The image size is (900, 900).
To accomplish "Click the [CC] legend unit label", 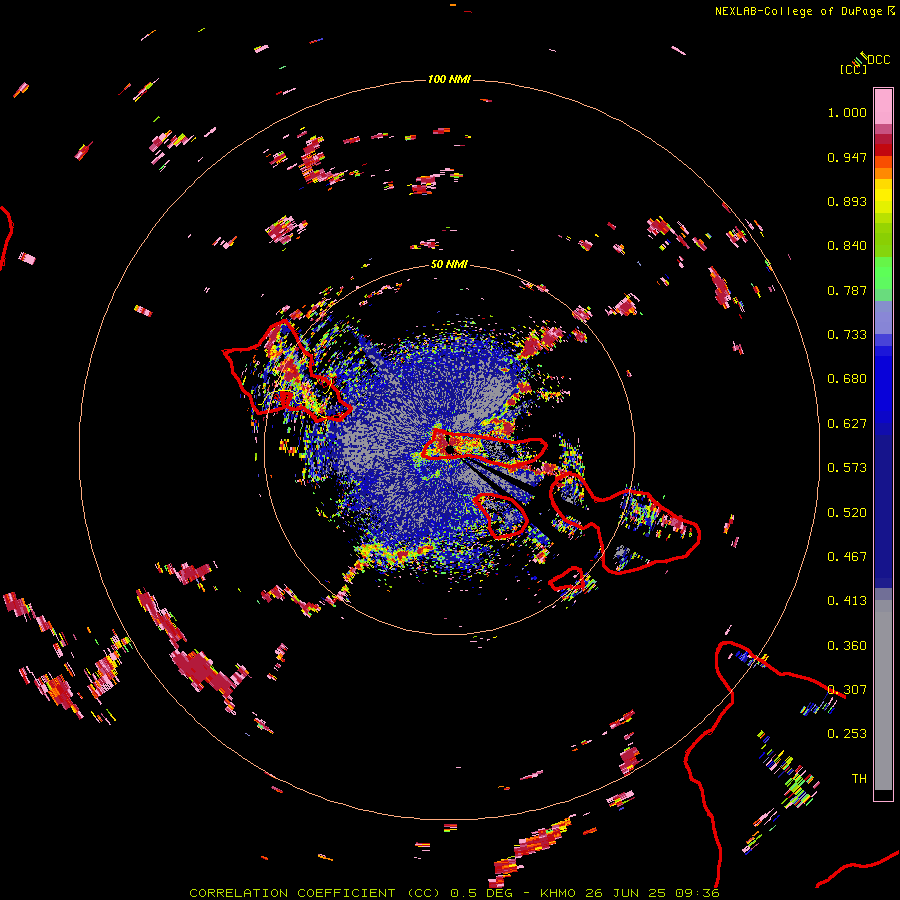I will (x=853, y=69).
